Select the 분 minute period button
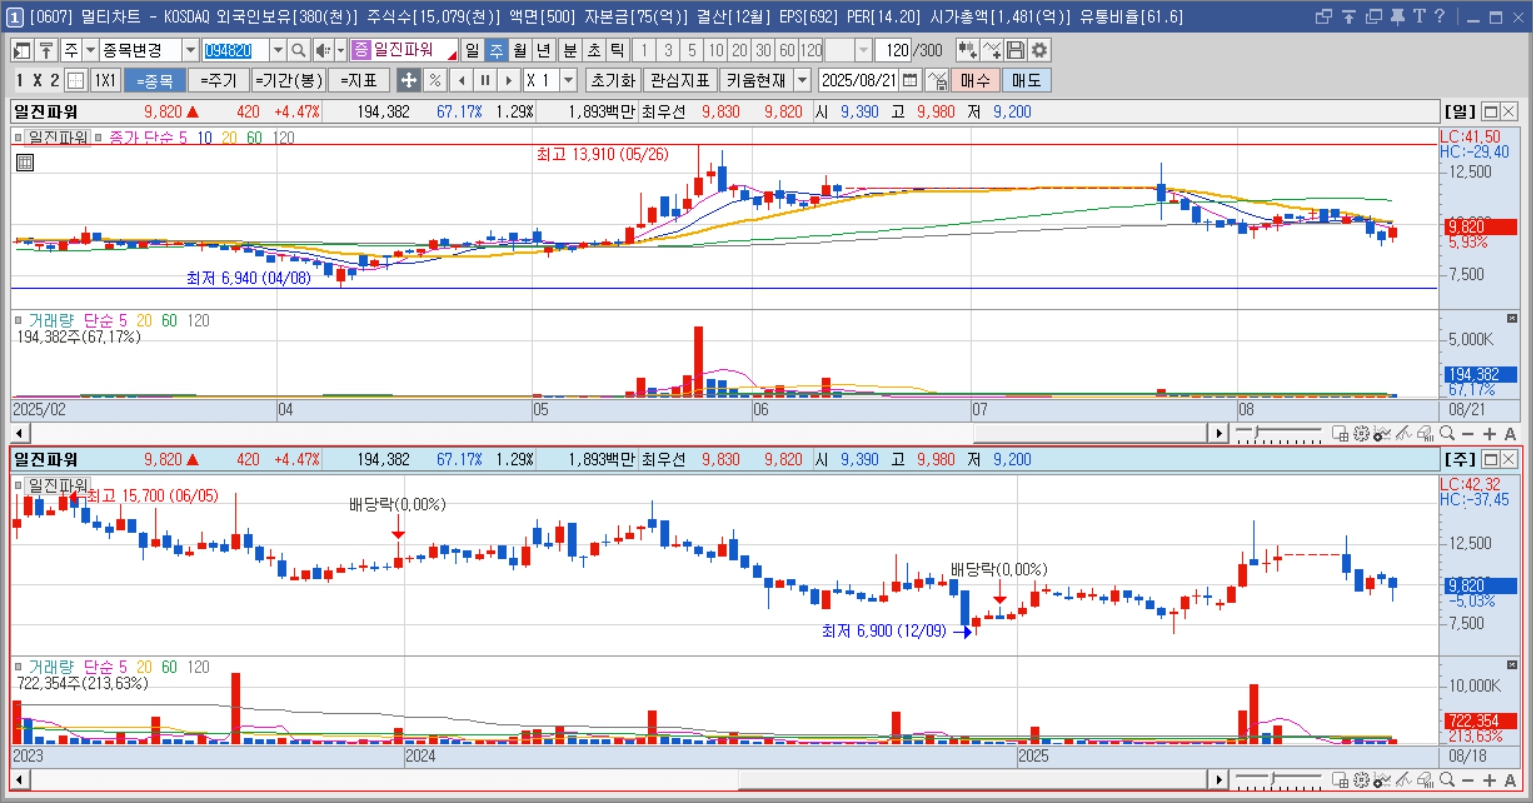Screen dimensions: 1533x803 point(570,50)
